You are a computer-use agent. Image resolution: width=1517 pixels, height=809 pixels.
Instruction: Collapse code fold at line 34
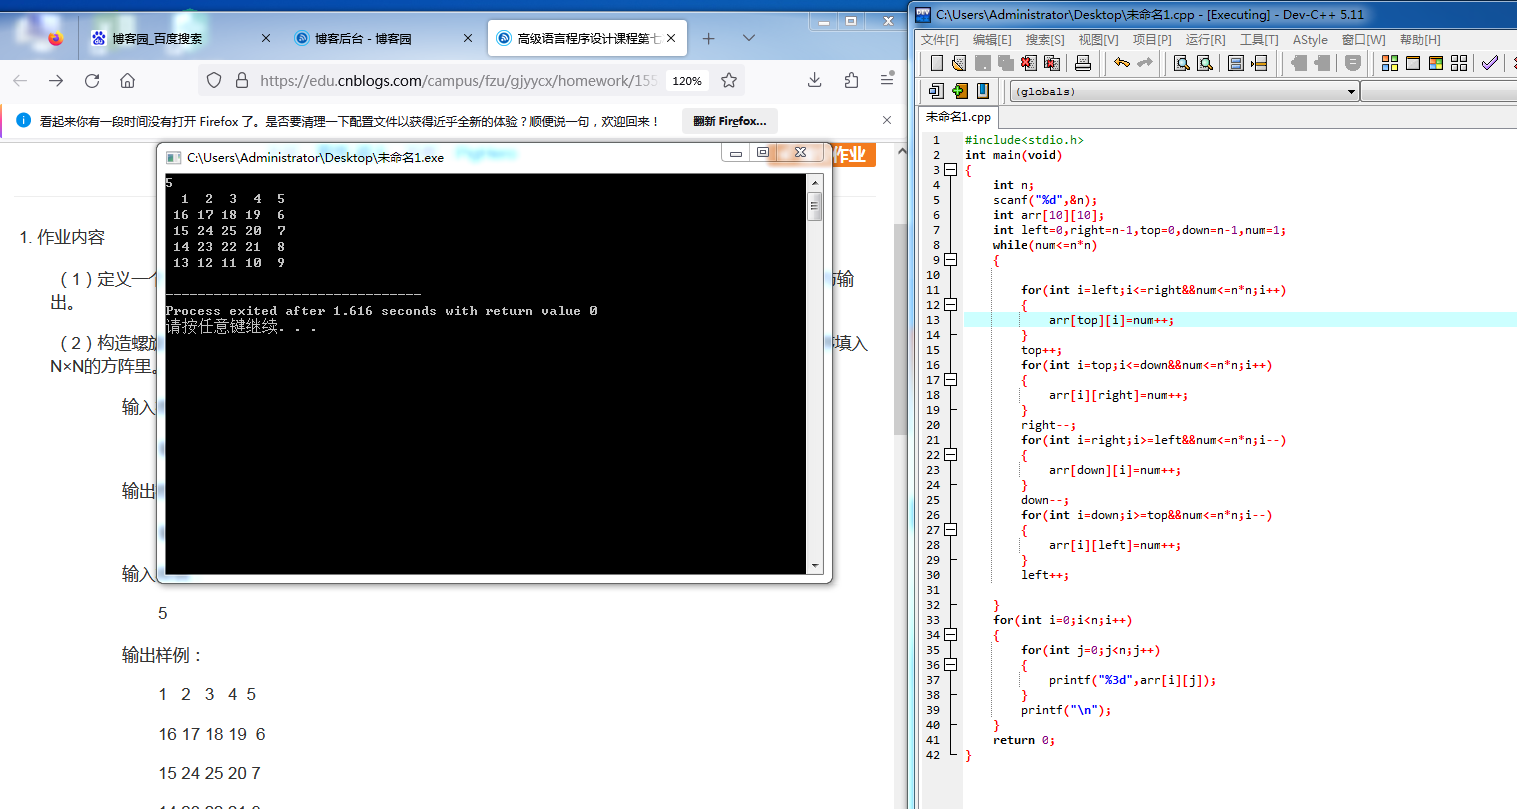(950, 635)
